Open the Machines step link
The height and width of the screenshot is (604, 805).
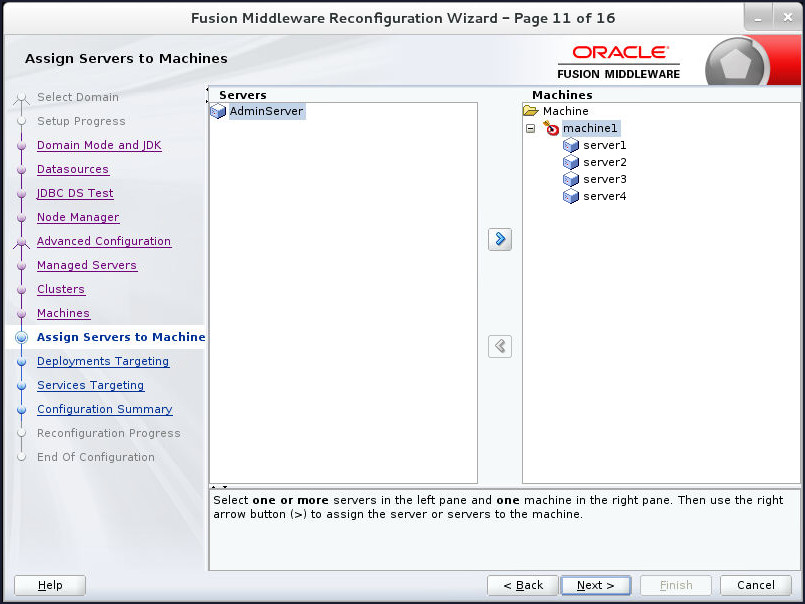pos(63,313)
